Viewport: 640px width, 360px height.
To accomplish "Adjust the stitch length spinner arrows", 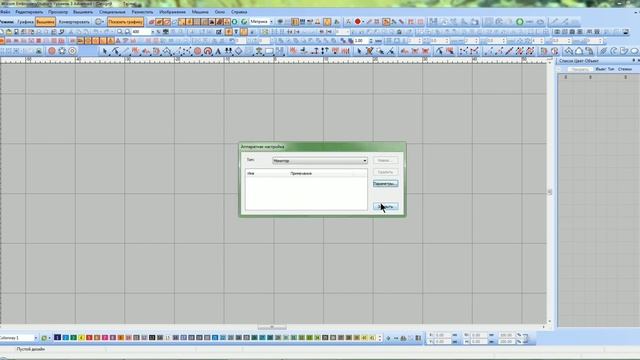I will 371,41.
